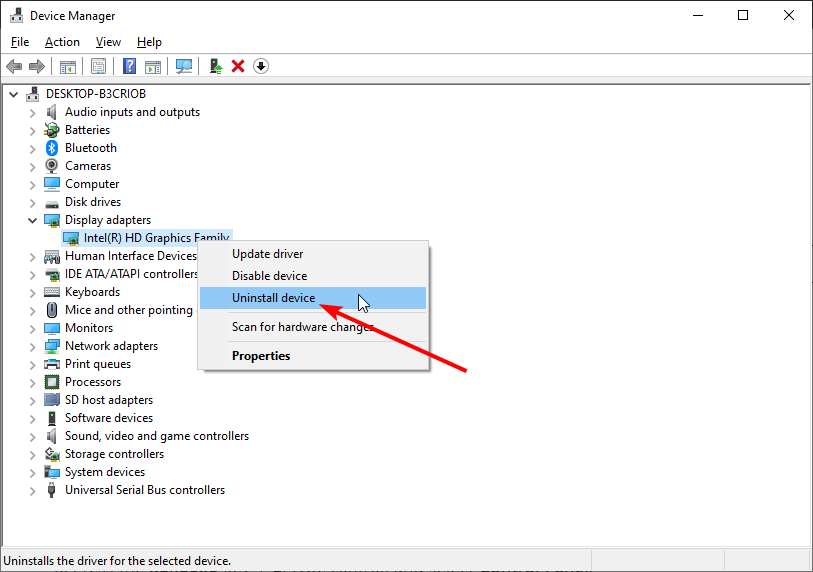Click the DESKTOP-B3CRIOB computer root icon

coord(33,94)
